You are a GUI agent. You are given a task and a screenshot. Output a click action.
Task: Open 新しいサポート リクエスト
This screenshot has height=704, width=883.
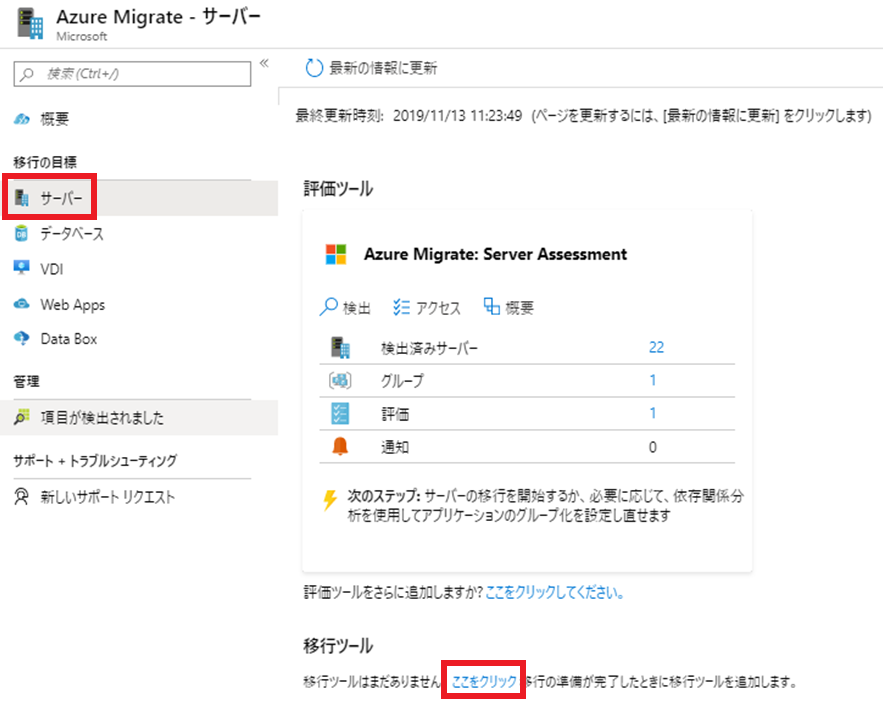coord(108,497)
